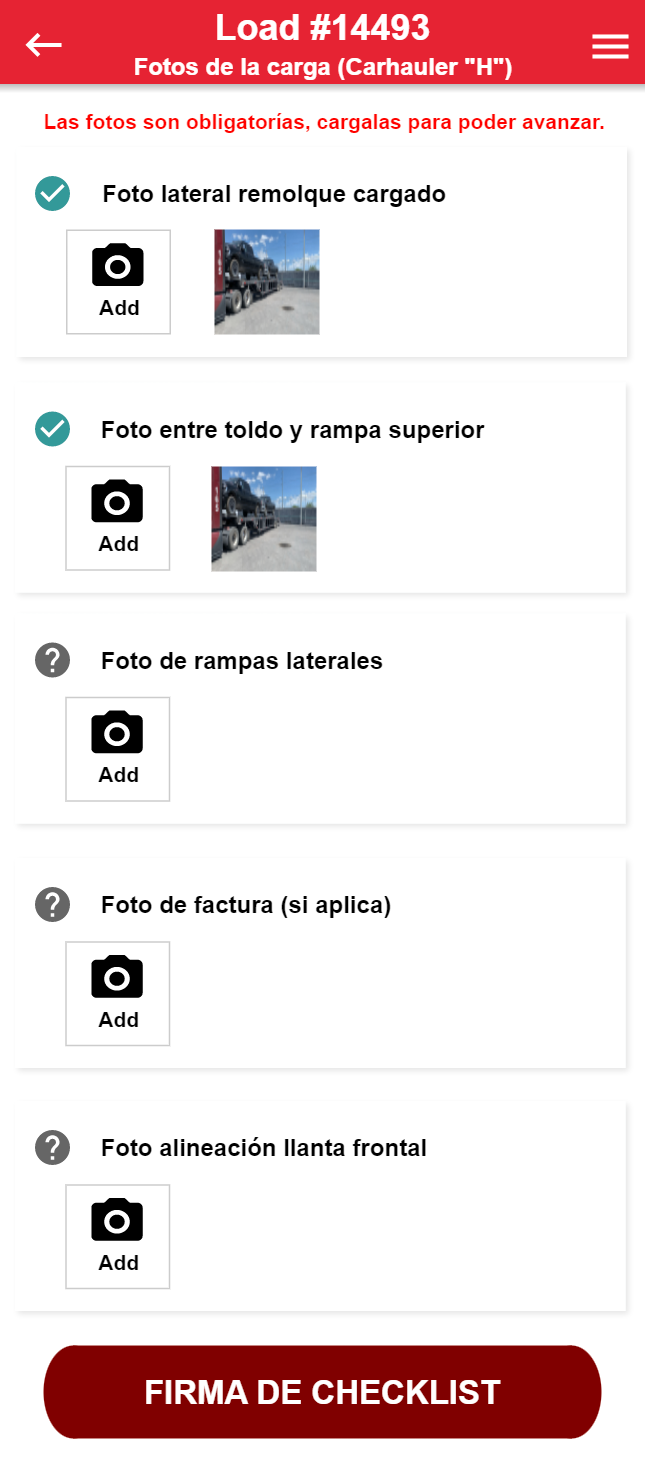Add photo for rampas laterales
The height and width of the screenshot is (1470, 645).
118,749
